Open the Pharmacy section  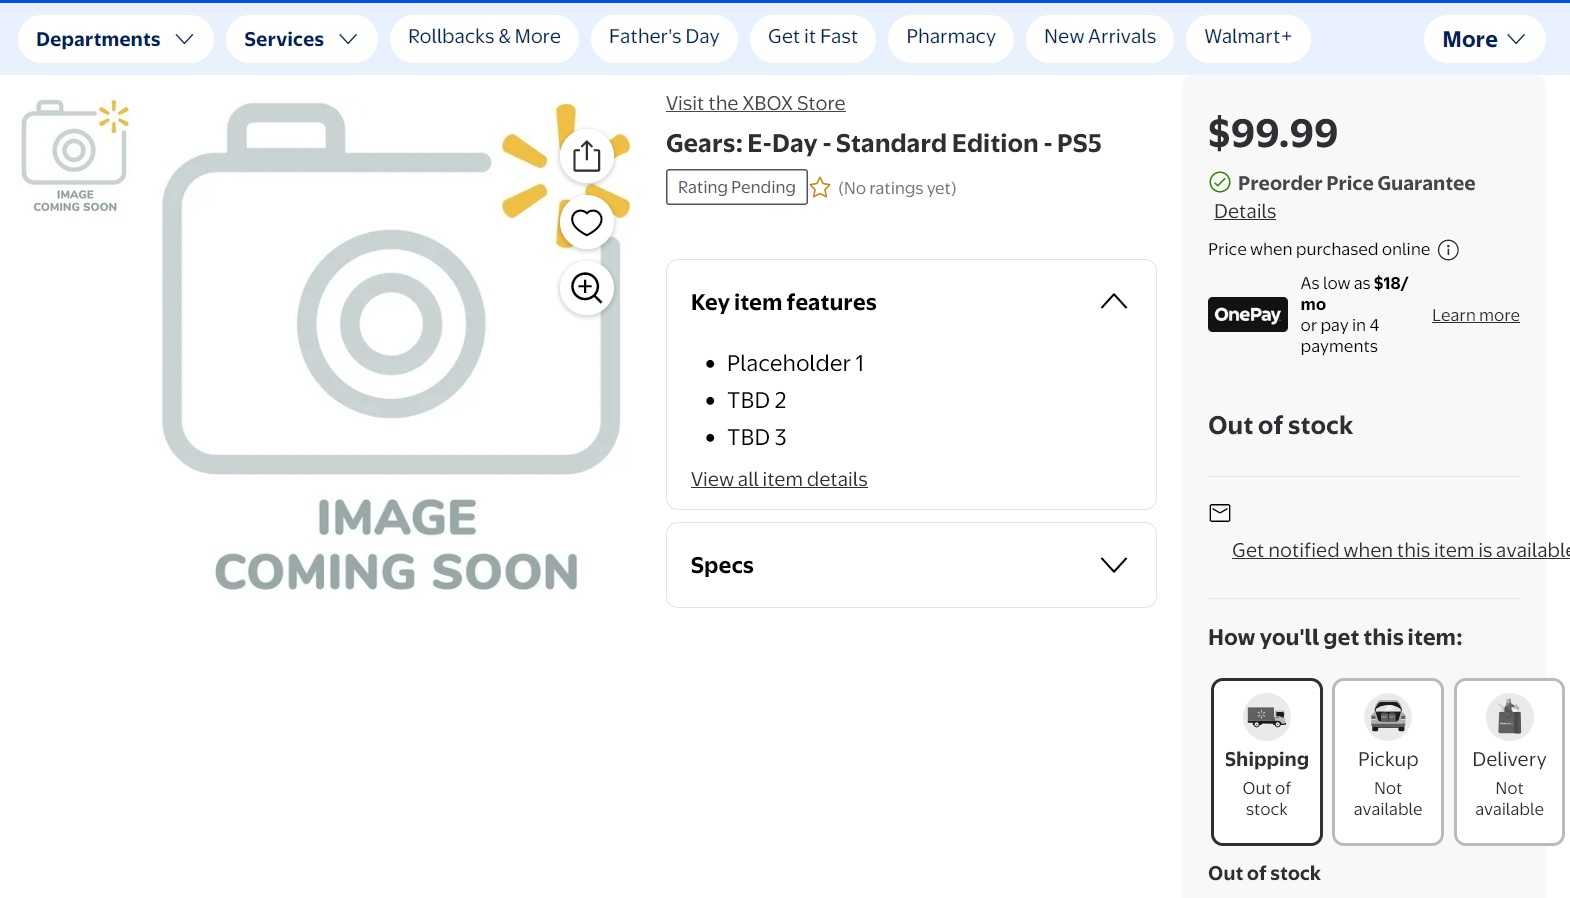(x=951, y=37)
